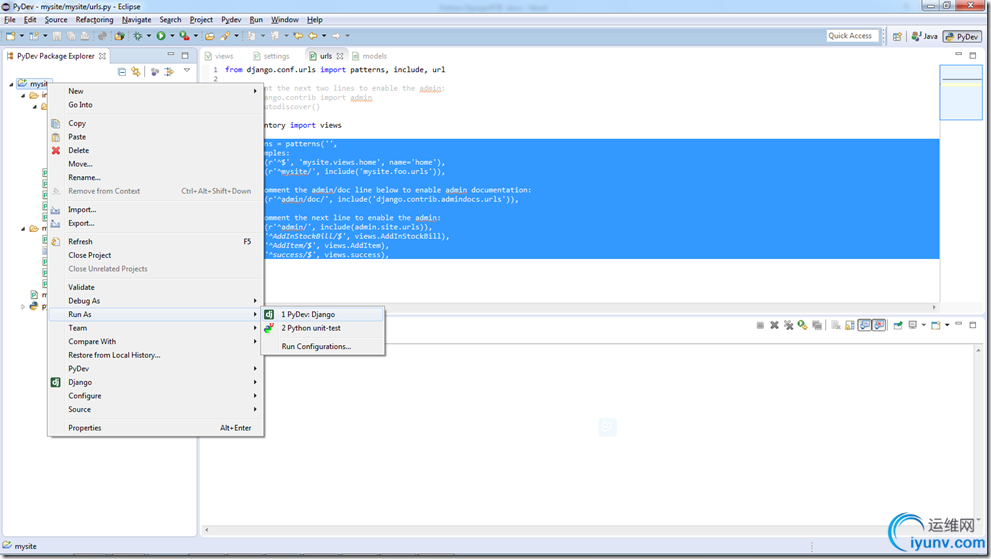This screenshot has height=559, width=991.
Task: Click the console Terminate square icon
Action: point(760,325)
